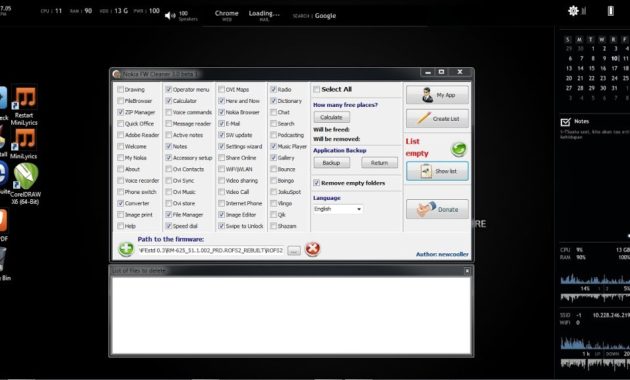This screenshot has height=380, width=630.
Task: Check the Shazam checkbox
Action: pos(274,226)
